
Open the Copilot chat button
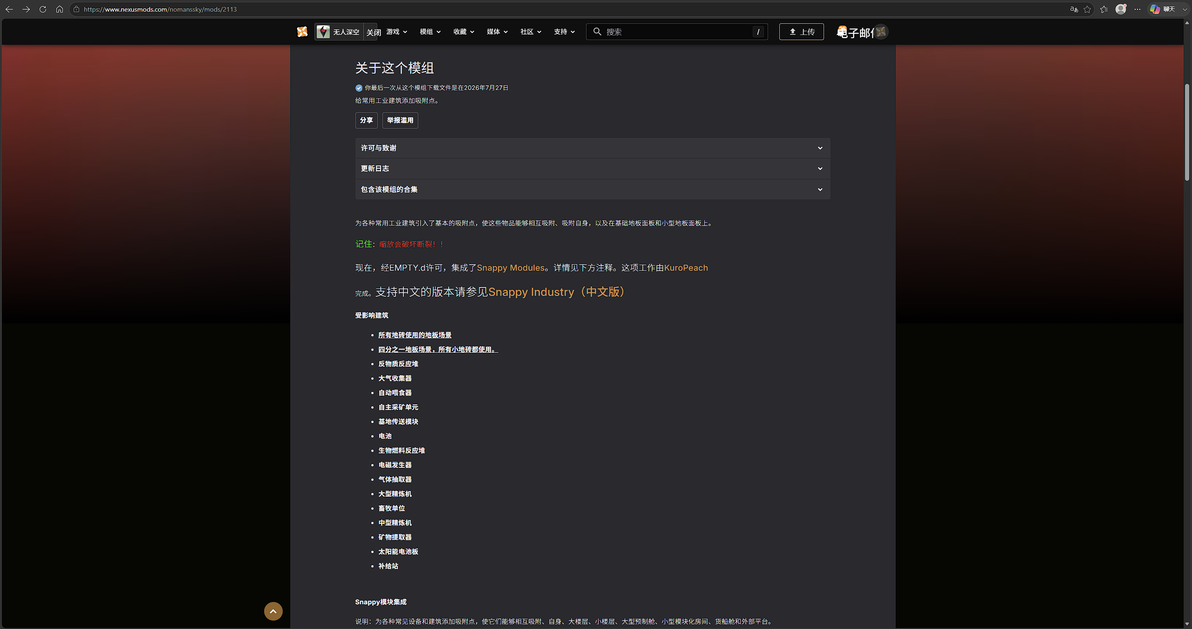point(1162,9)
